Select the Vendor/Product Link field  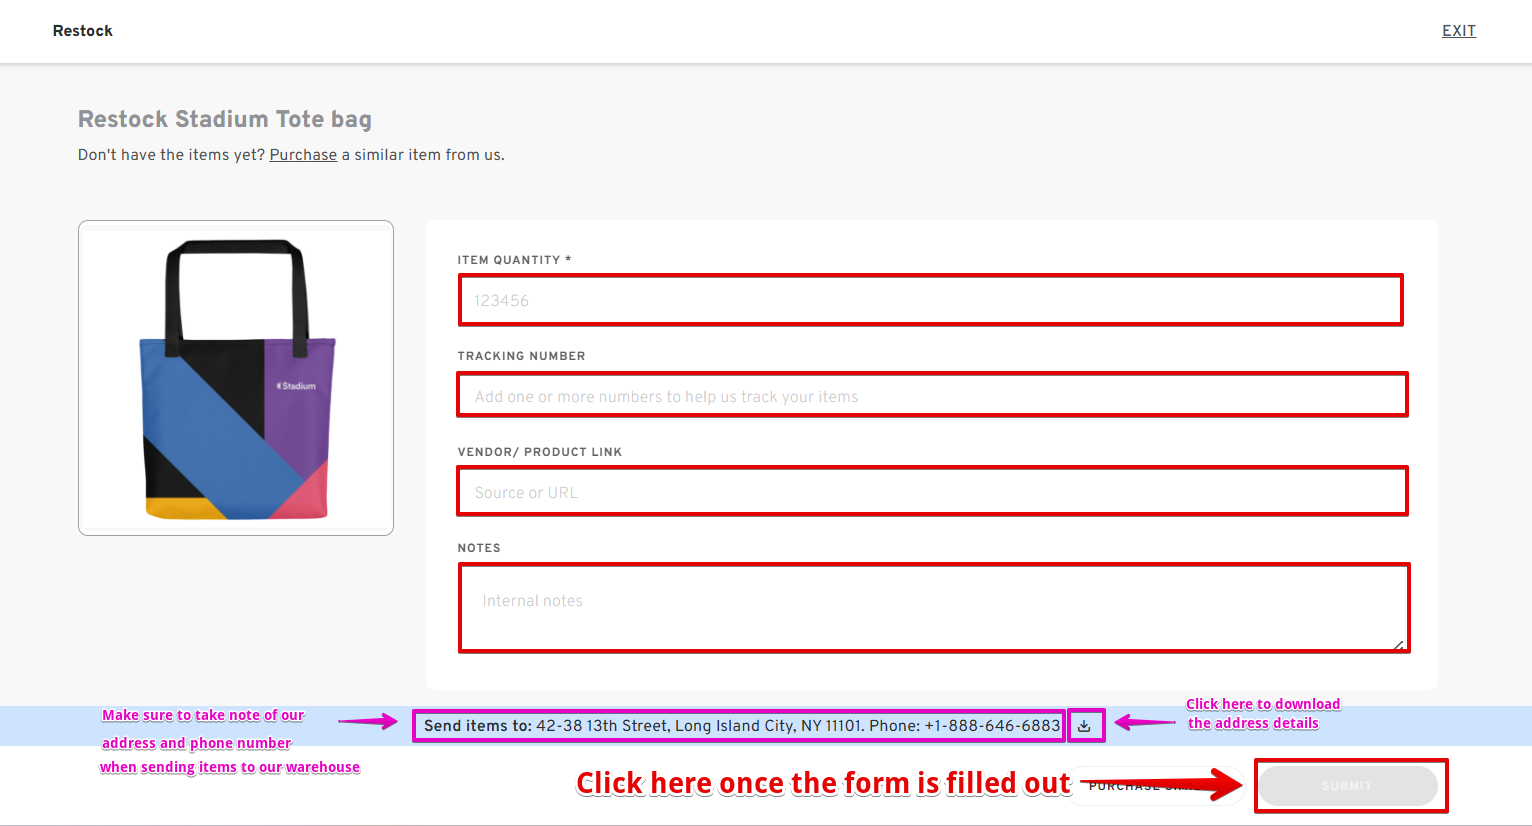[930, 492]
